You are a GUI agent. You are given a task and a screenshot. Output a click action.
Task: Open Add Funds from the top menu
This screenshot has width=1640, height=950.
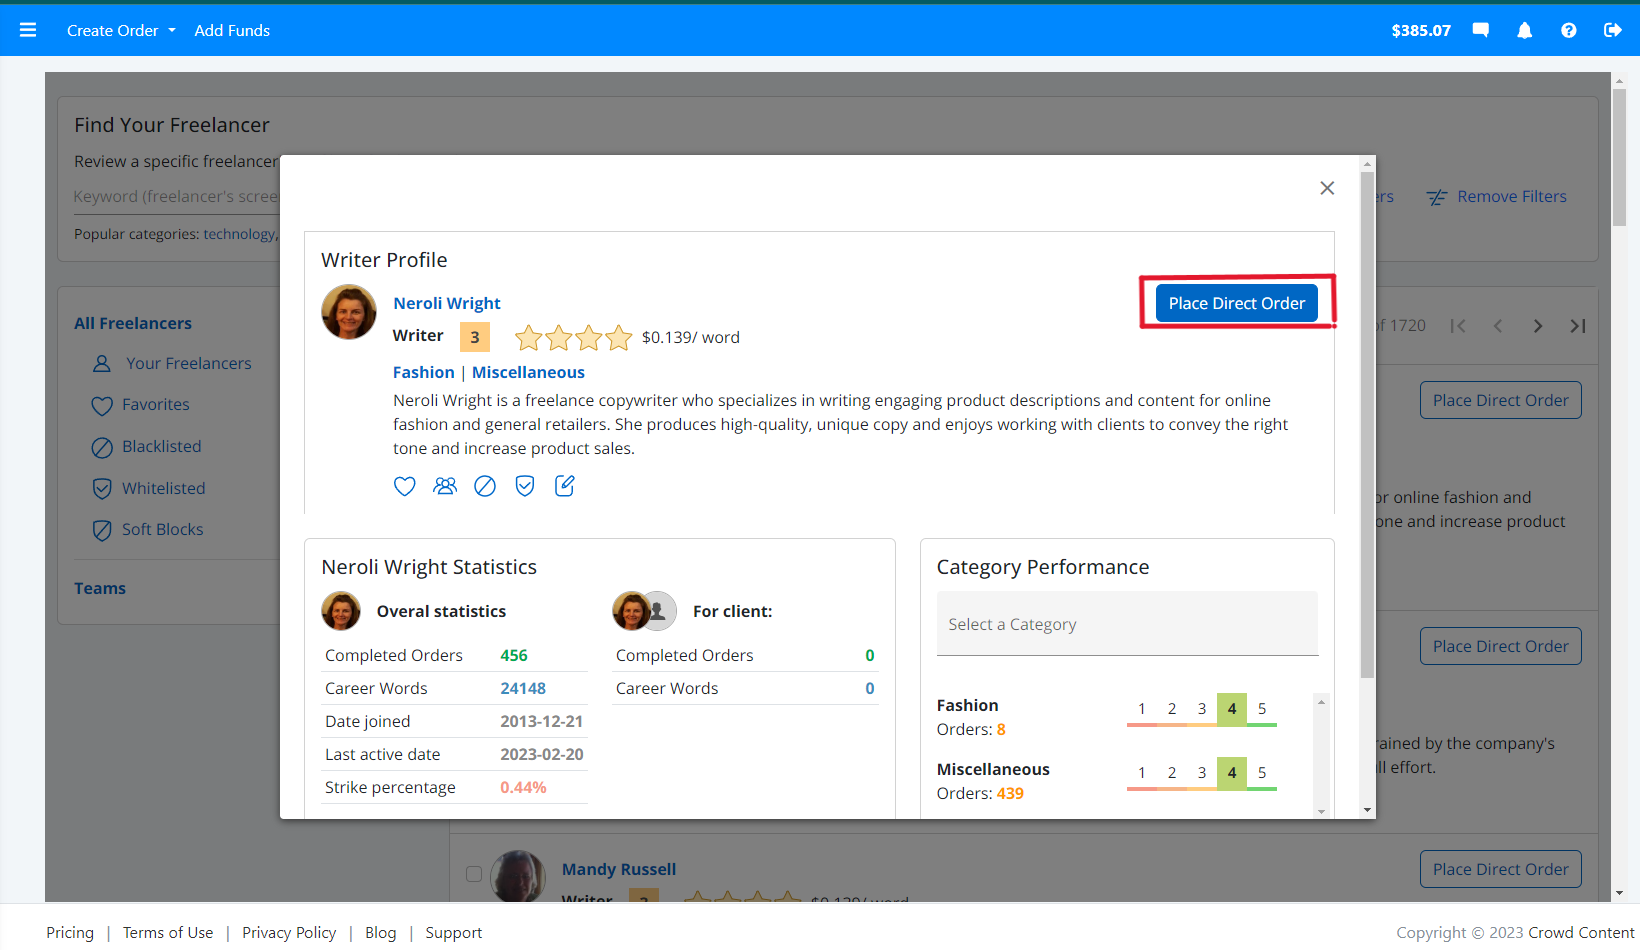point(232,30)
